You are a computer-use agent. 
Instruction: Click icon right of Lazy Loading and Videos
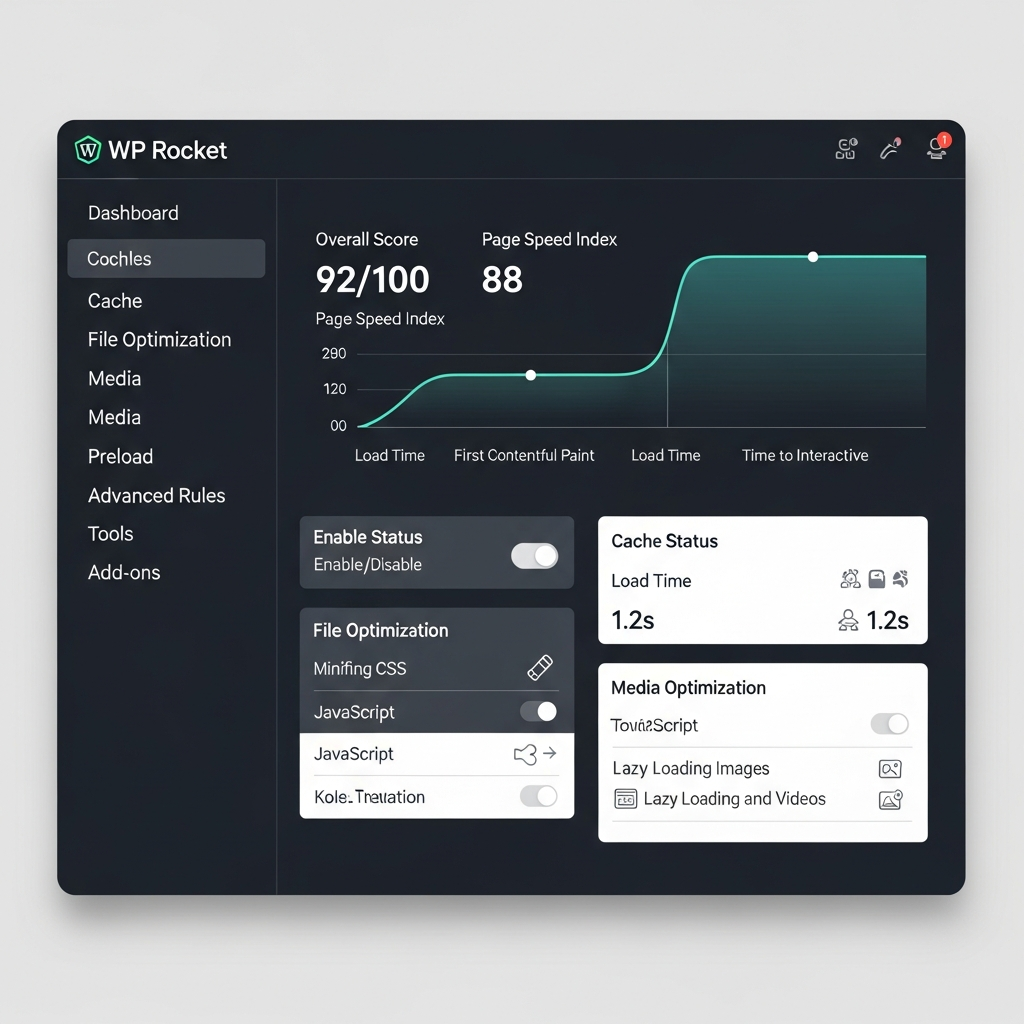(890, 799)
